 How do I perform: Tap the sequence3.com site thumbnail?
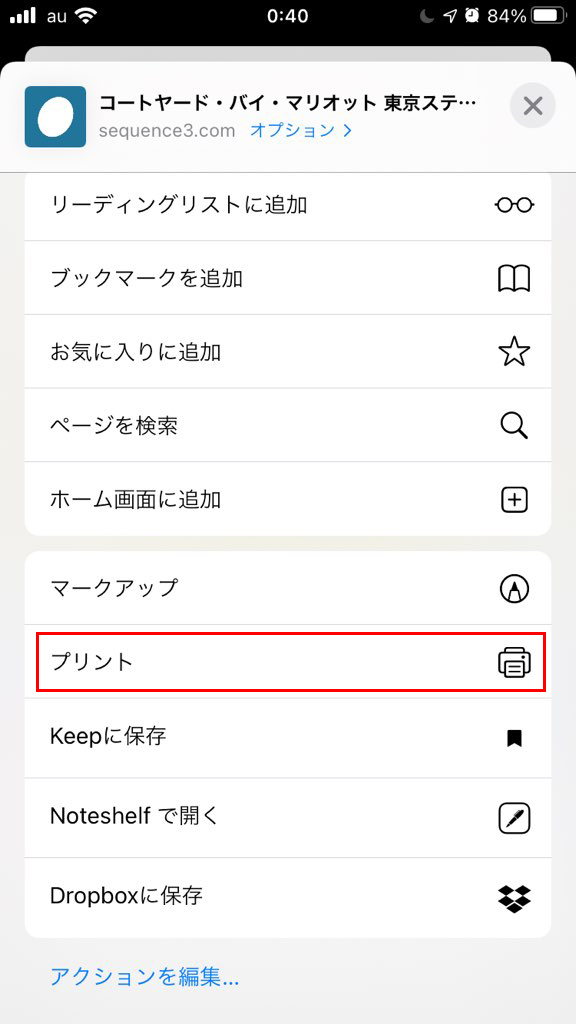56,116
